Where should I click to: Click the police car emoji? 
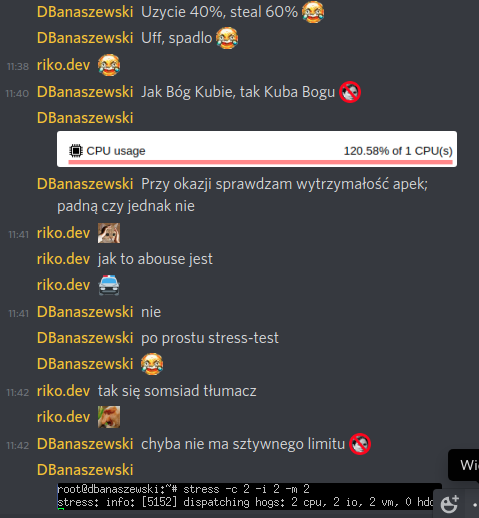click(109, 285)
